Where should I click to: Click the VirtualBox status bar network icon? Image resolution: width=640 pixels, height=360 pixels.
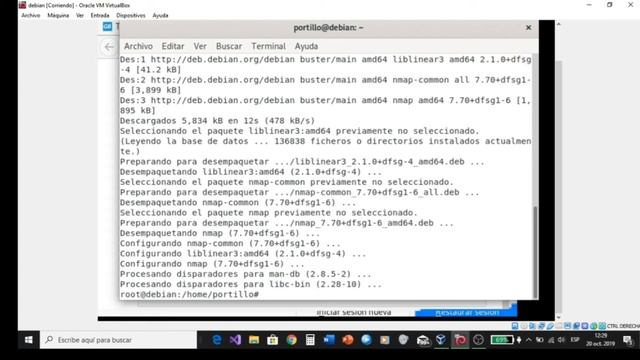pos(541,326)
